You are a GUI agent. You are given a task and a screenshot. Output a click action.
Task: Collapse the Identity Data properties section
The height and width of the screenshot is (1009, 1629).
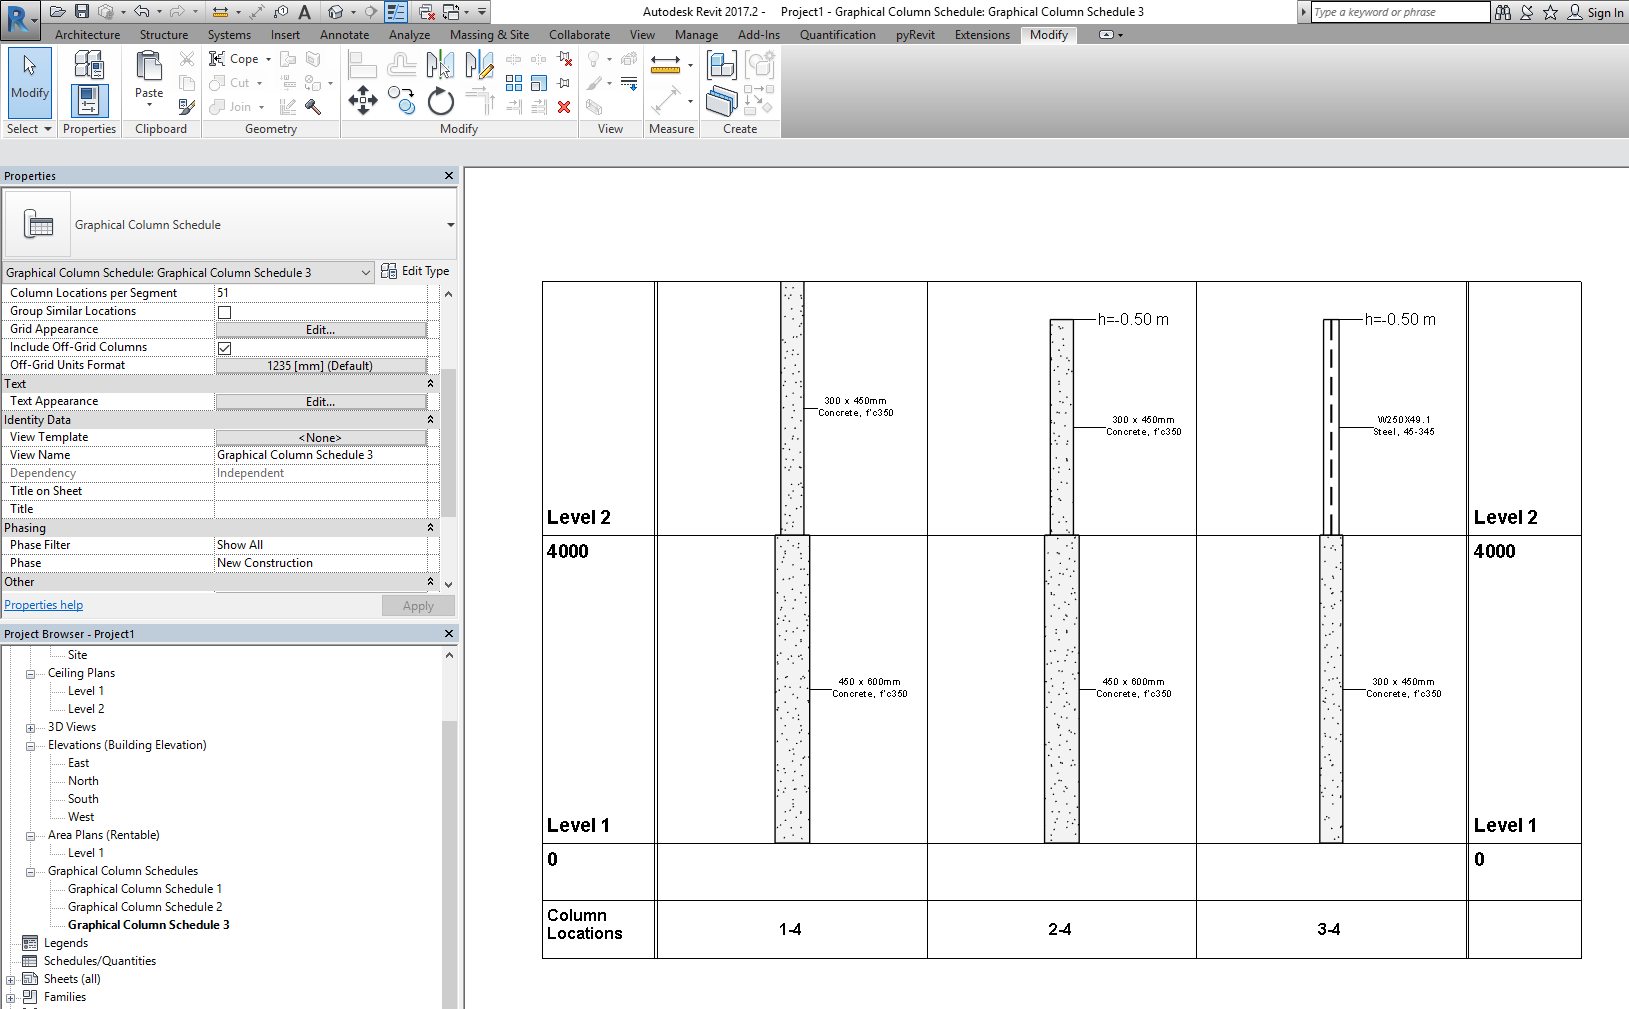click(430, 420)
